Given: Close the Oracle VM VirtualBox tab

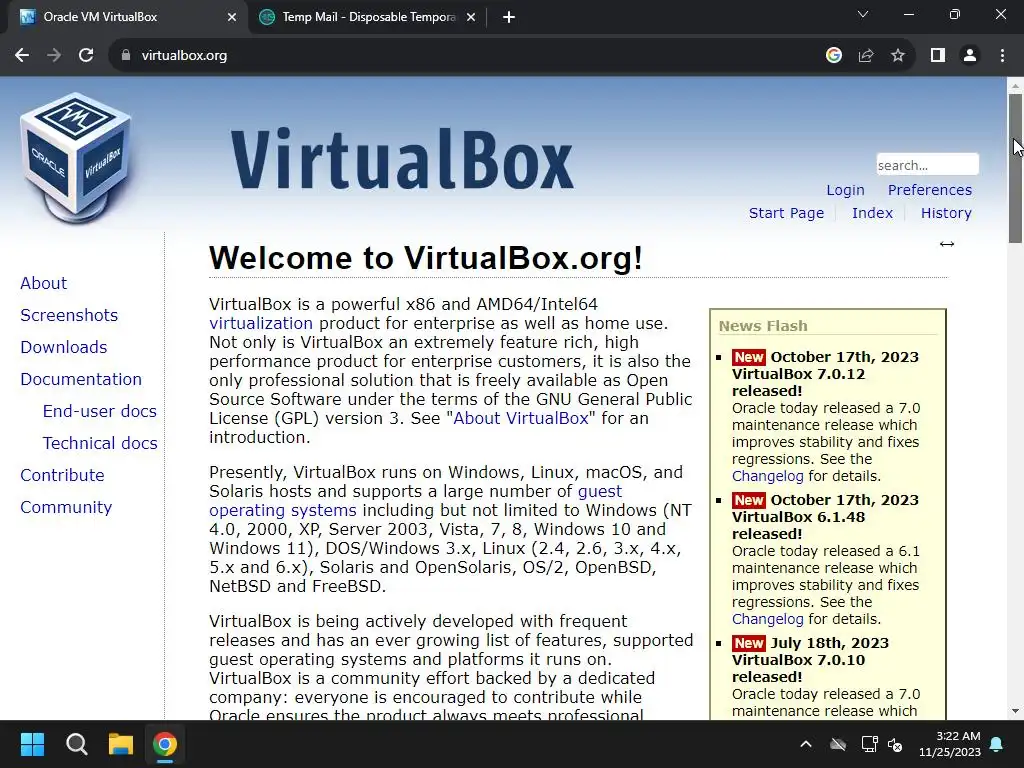Looking at the screenshot, I should [x=232, y=18].
